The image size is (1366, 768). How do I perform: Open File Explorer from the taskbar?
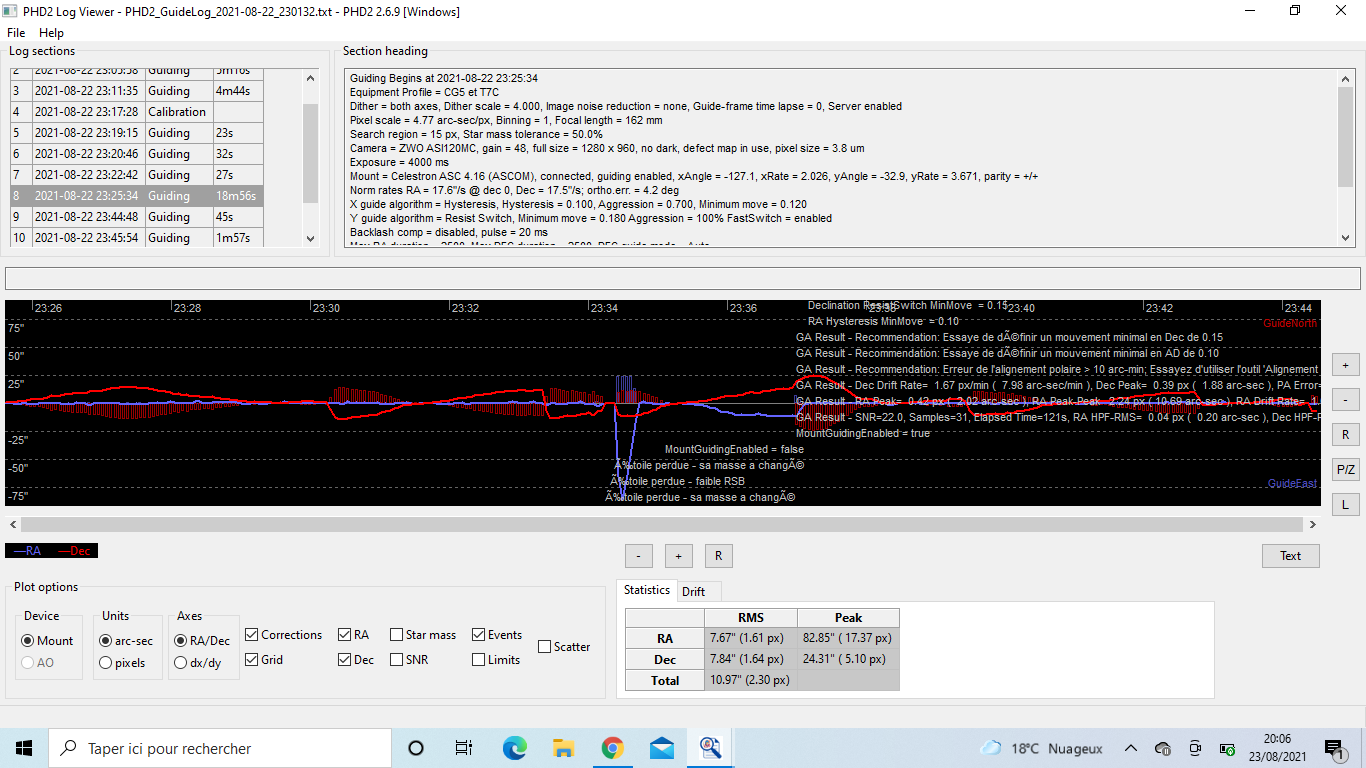tap(563, 748)
